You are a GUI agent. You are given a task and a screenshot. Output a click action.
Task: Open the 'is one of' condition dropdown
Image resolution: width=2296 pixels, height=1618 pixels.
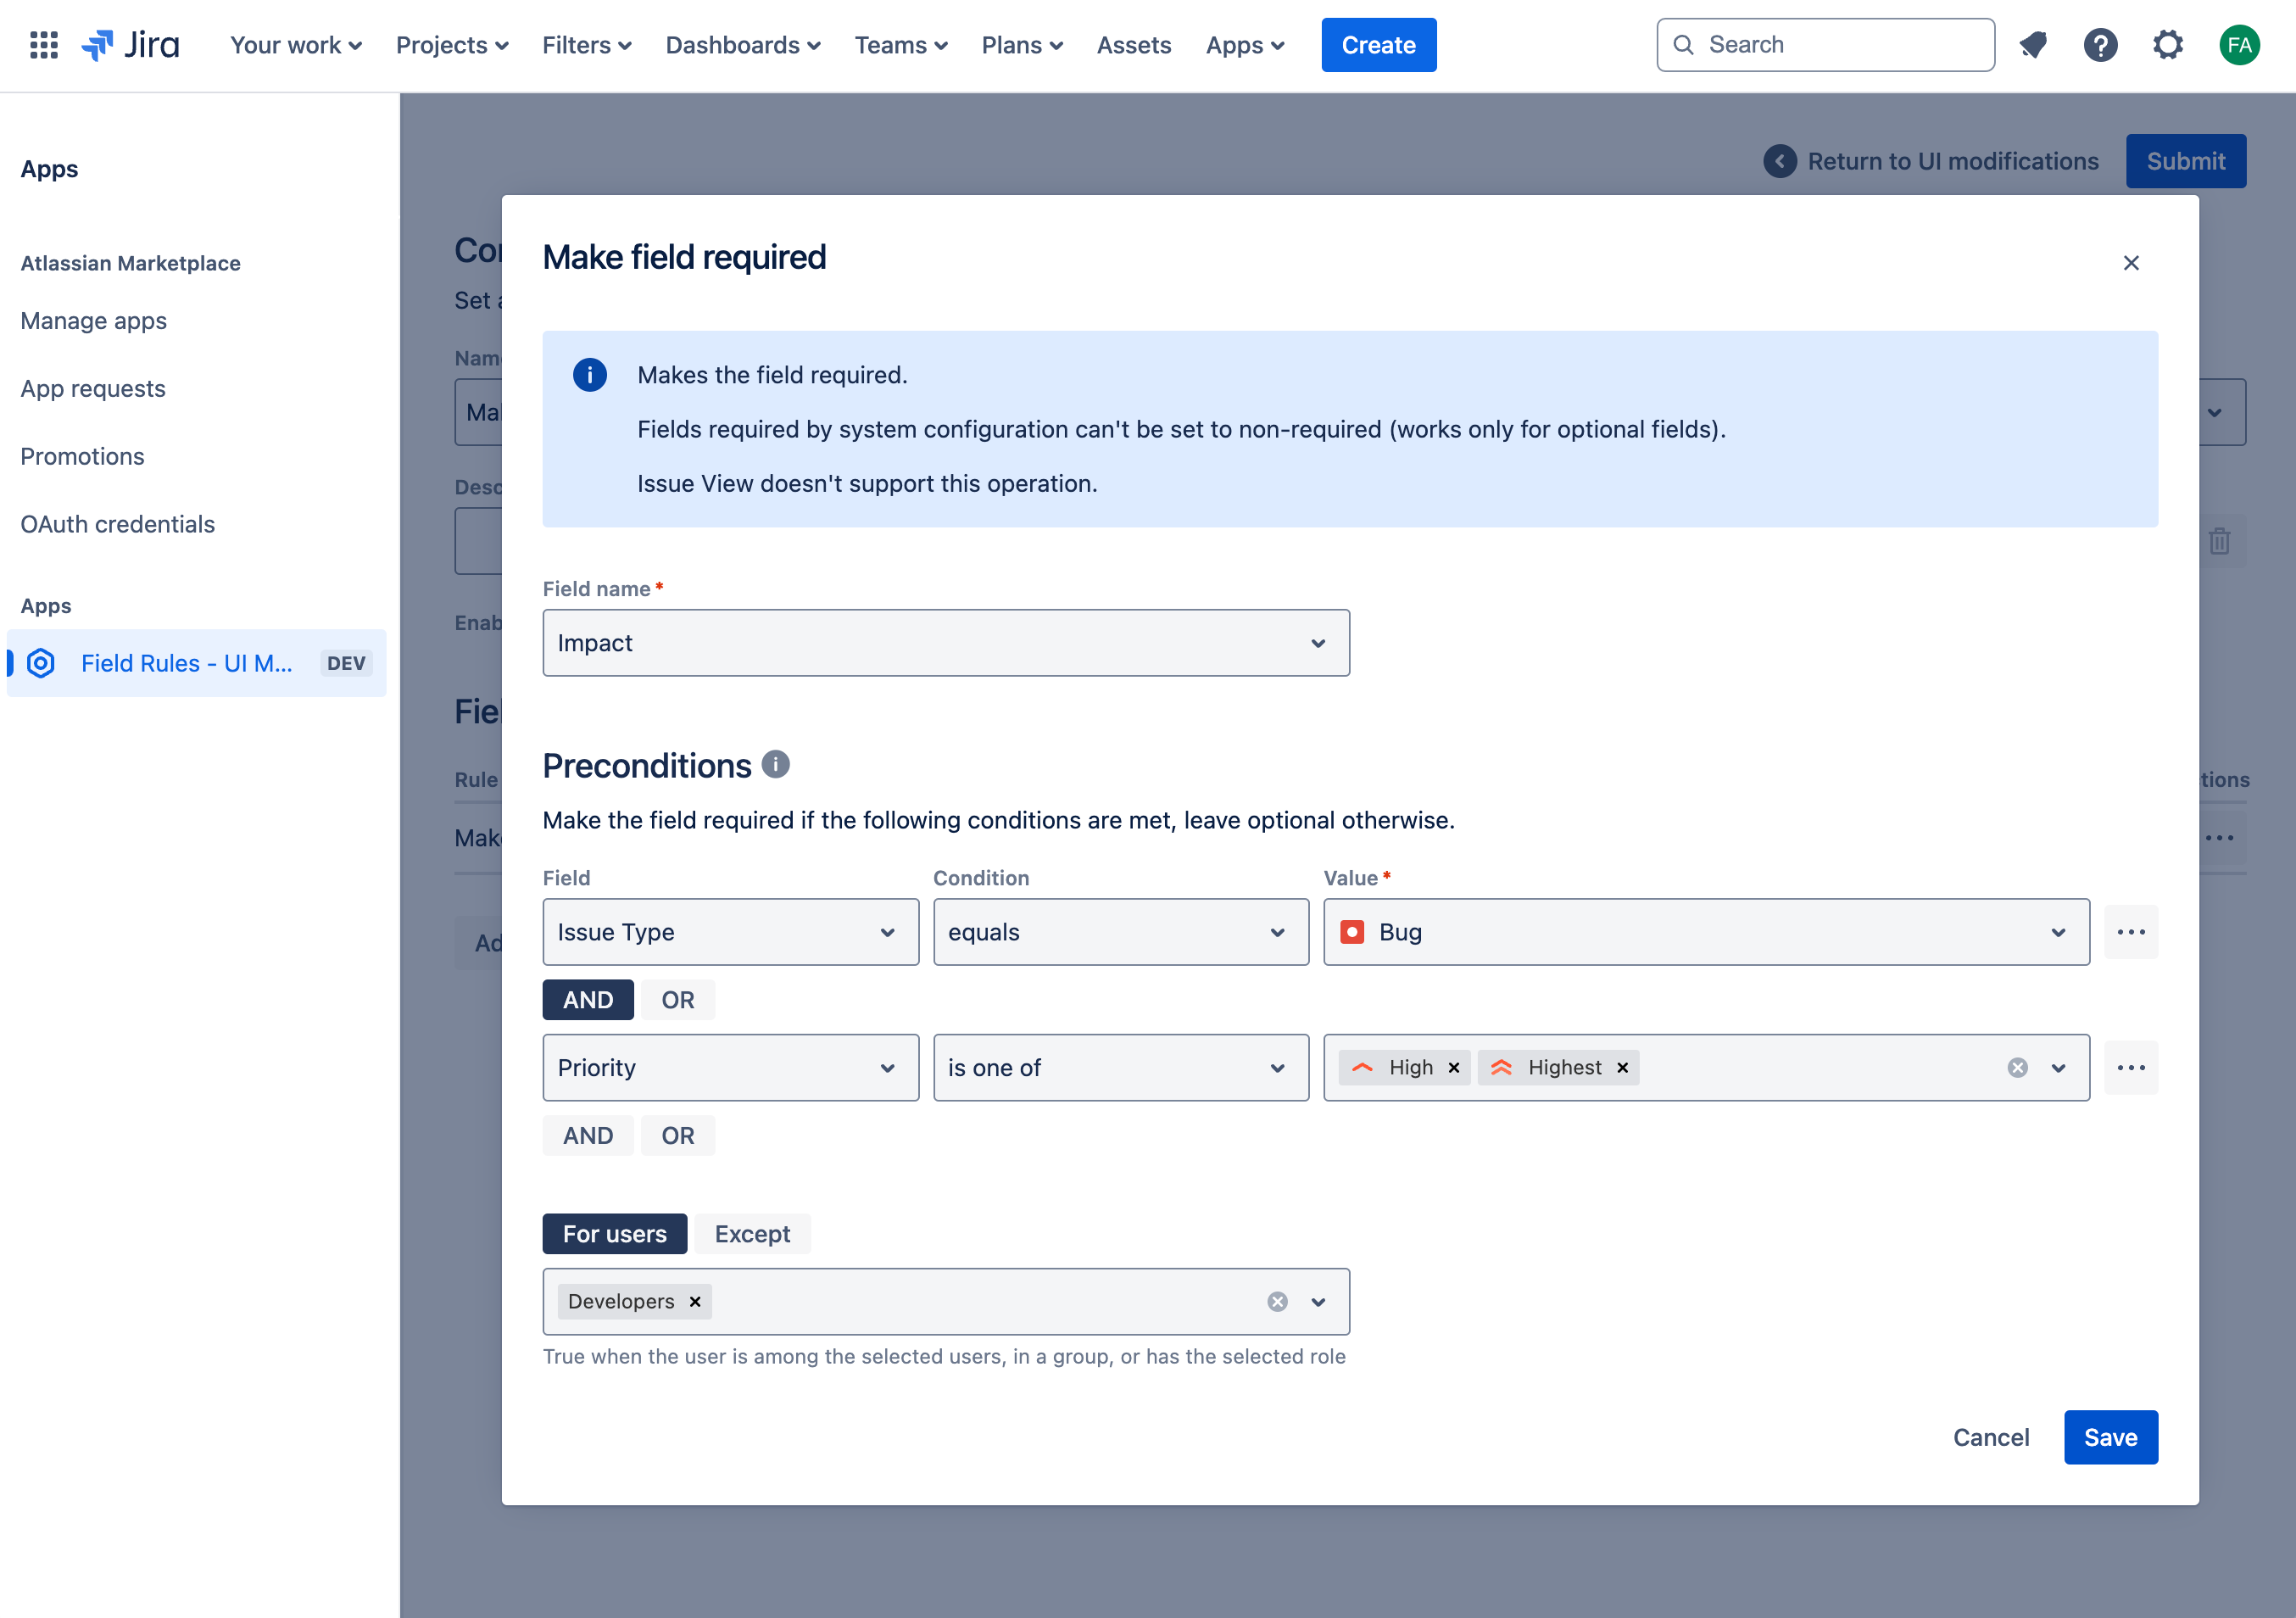[1120, 1068]
